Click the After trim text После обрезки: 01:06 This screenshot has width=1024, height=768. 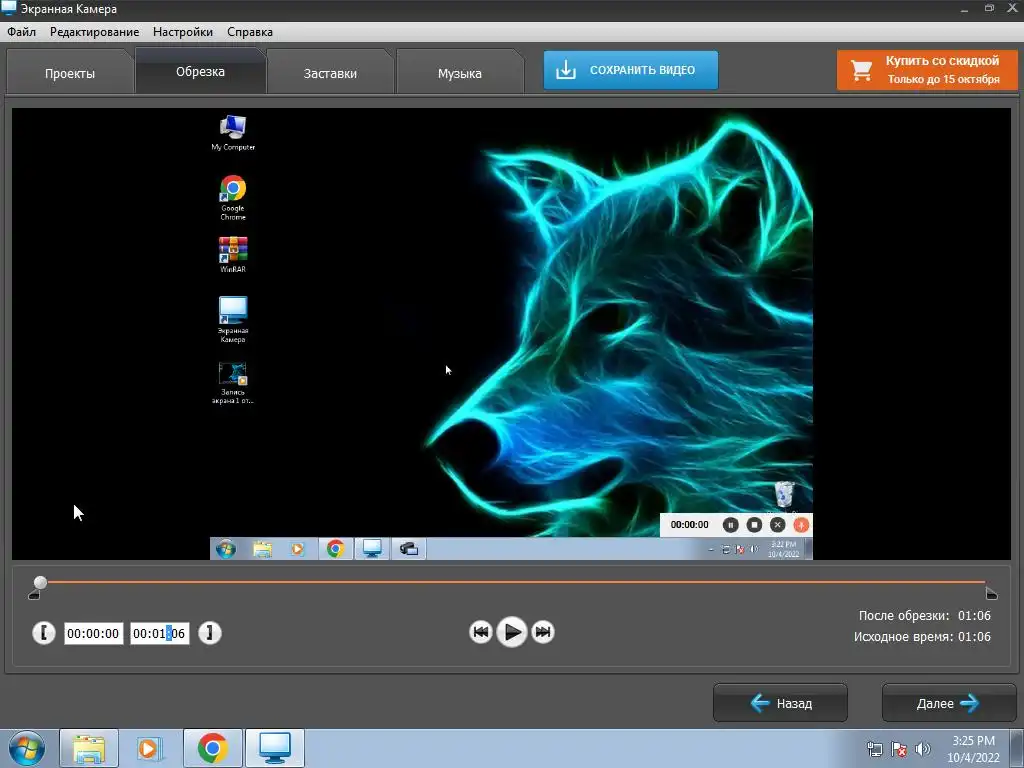point(924,615)
